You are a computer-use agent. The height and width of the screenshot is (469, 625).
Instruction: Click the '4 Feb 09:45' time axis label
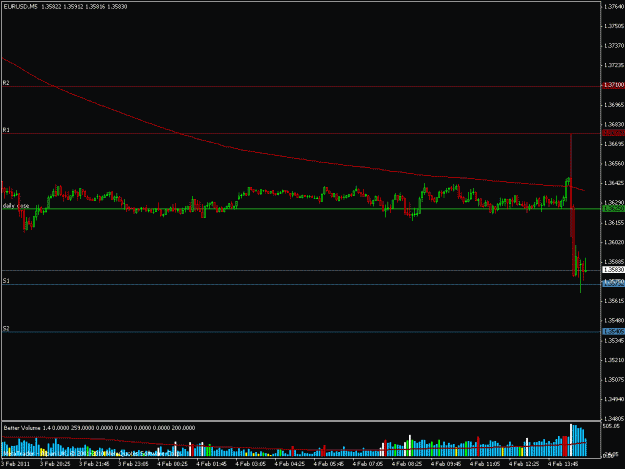pyautogui.click(x=446, y=464)
